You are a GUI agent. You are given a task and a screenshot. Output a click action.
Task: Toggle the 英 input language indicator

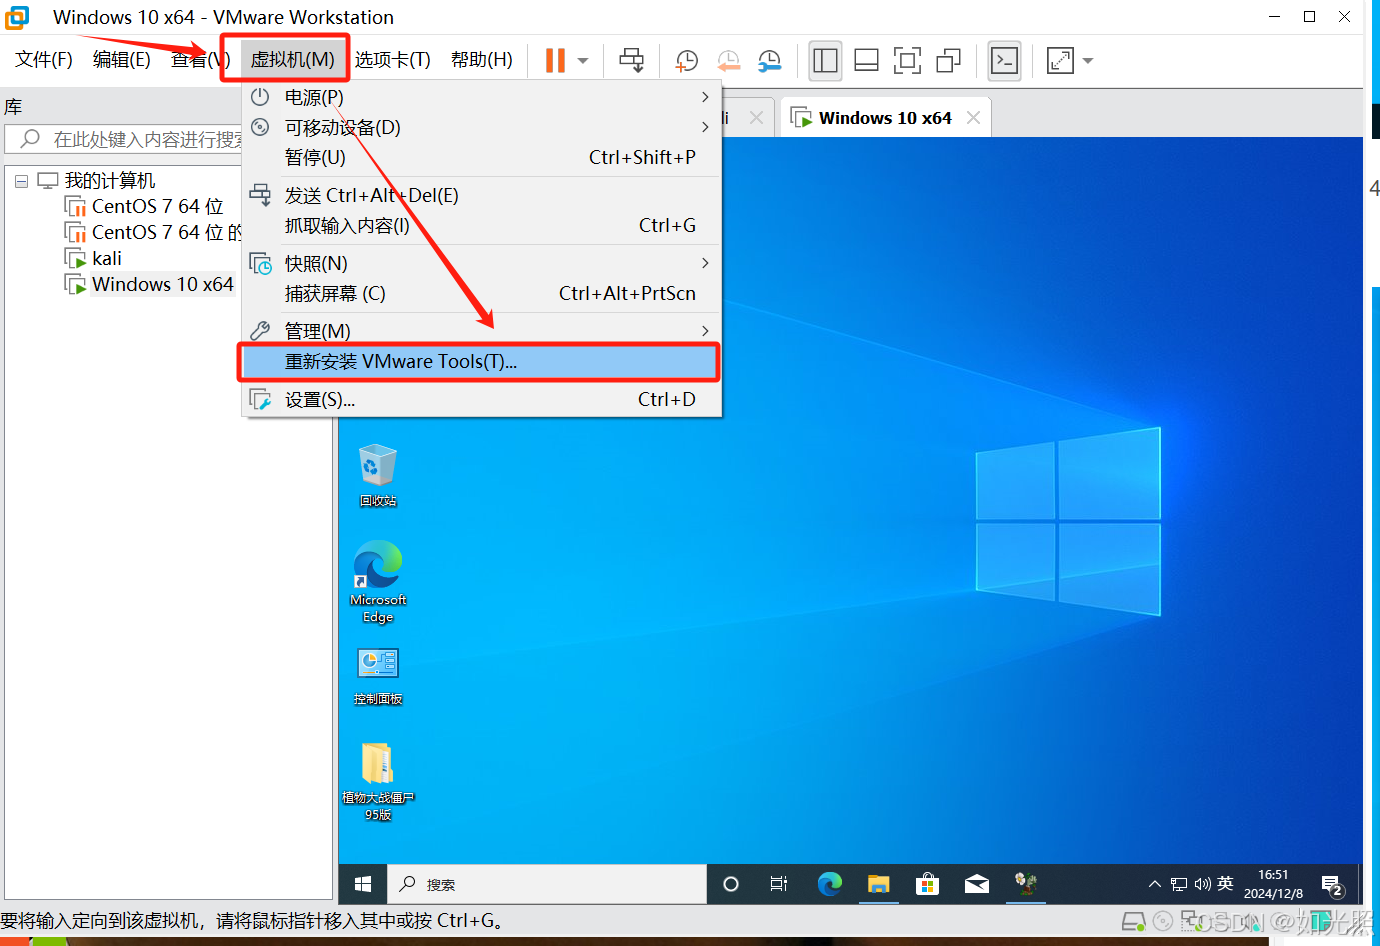1225,884
